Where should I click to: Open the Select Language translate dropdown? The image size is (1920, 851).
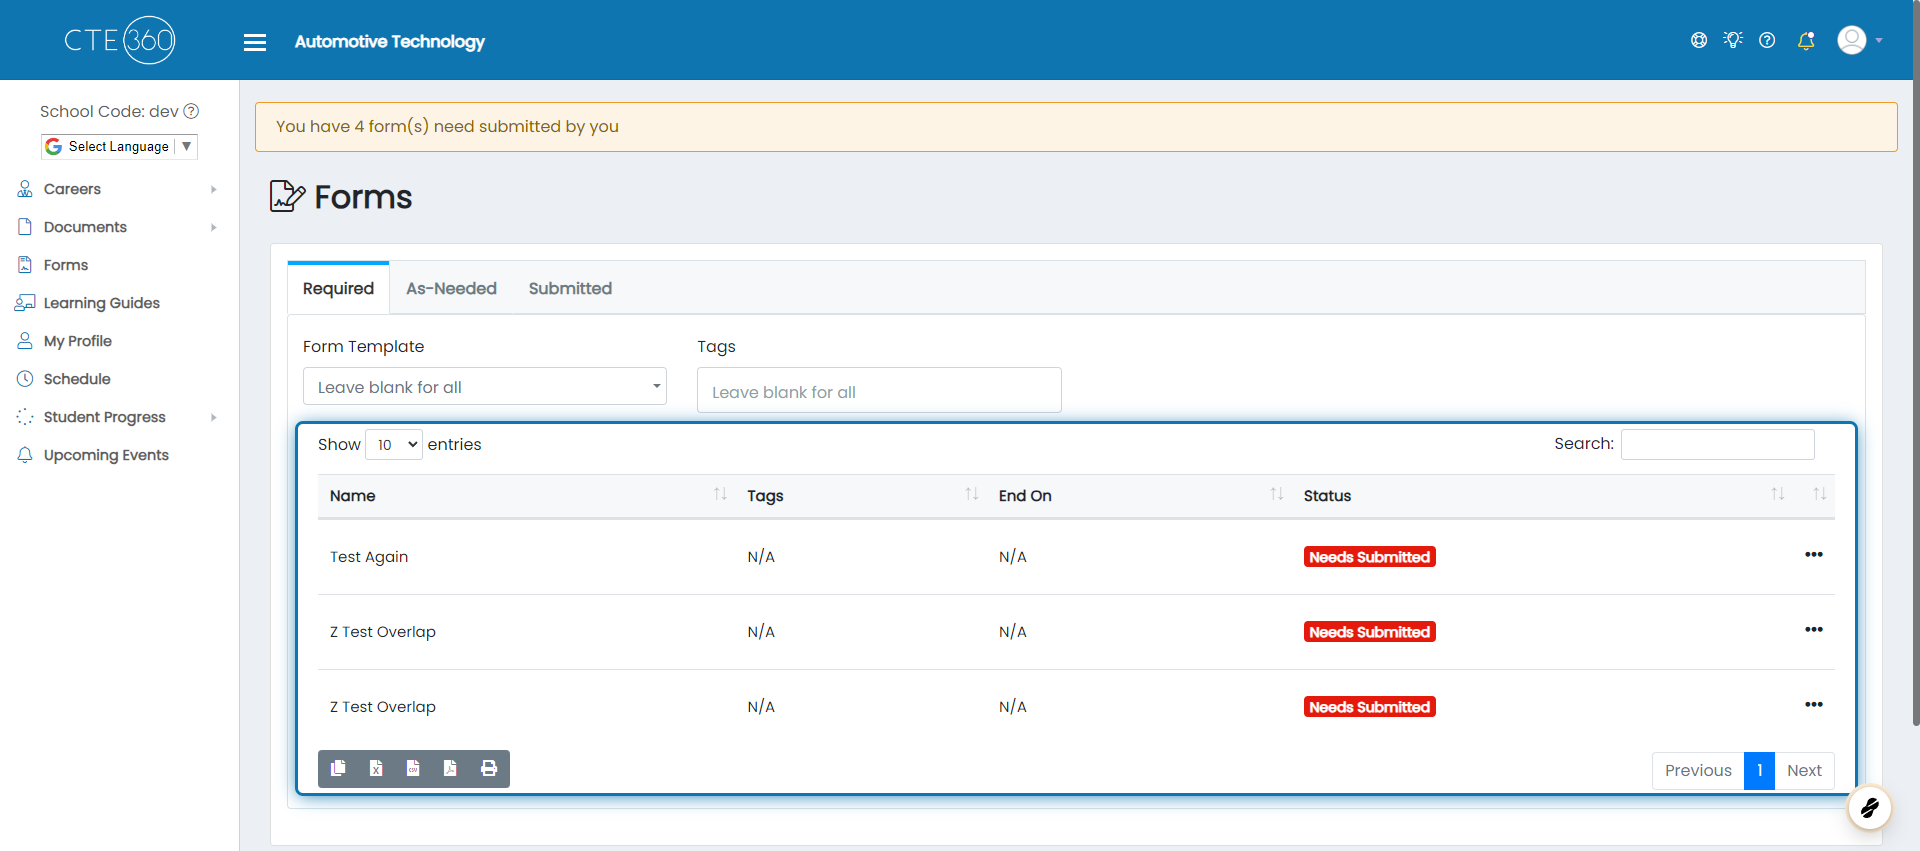click(x=119, y=146)
